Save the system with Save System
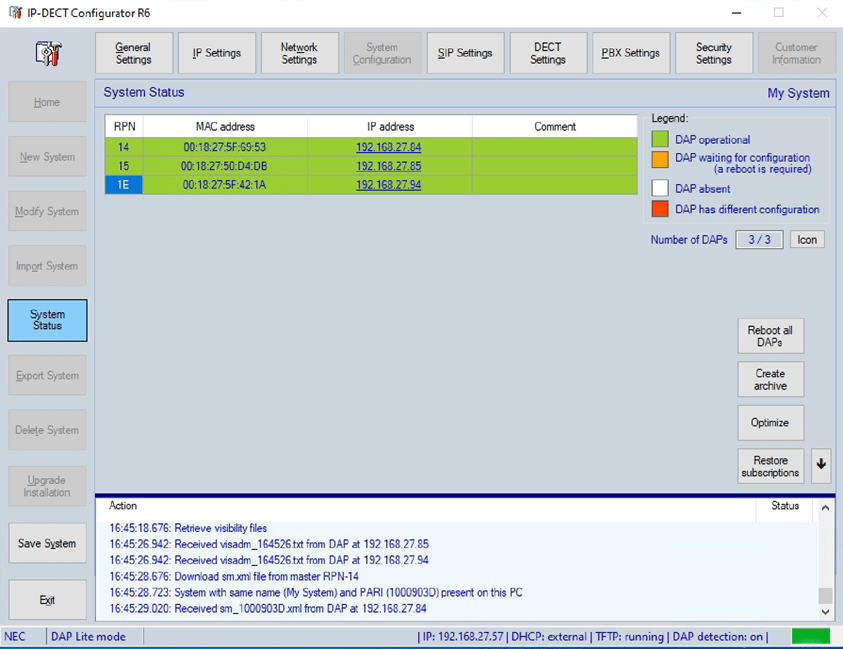The height and width of the screenshot is (649, 843). [x=47, y=543]
